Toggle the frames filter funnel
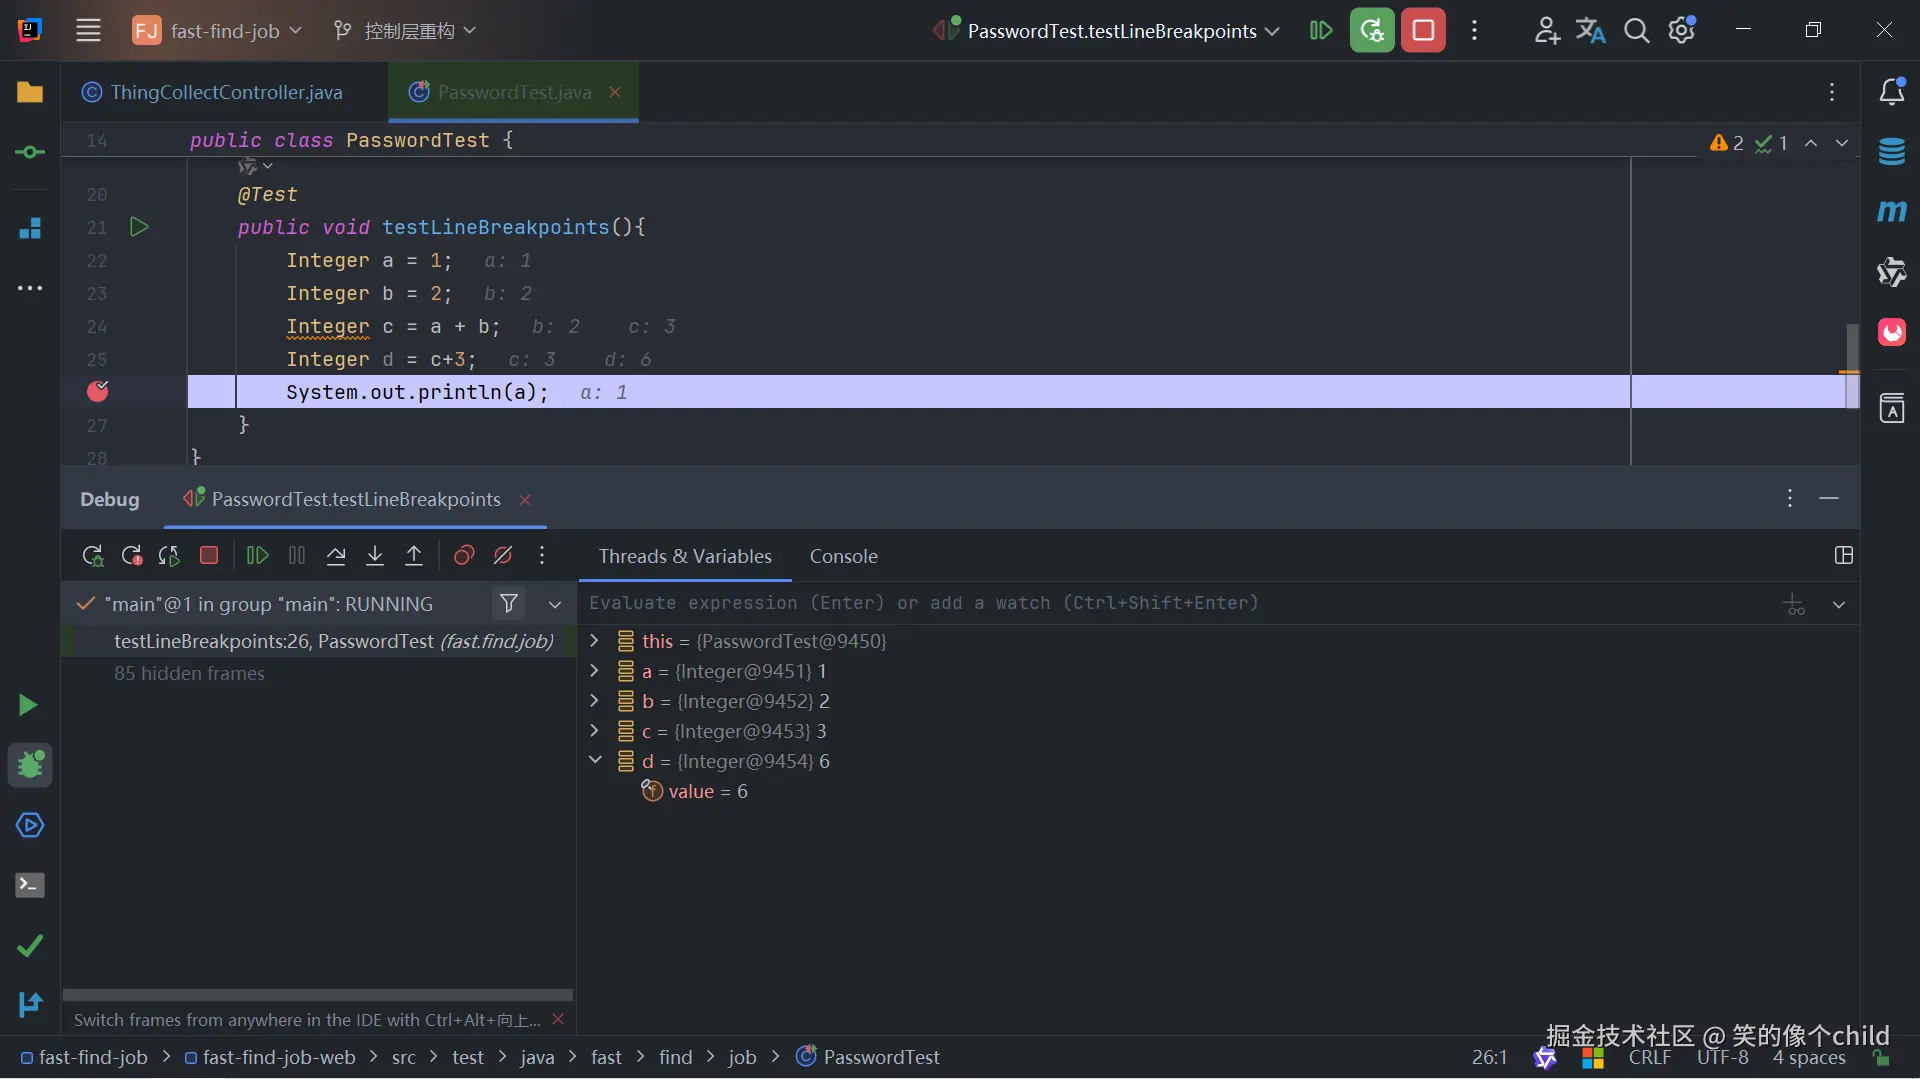 (509, 603)
